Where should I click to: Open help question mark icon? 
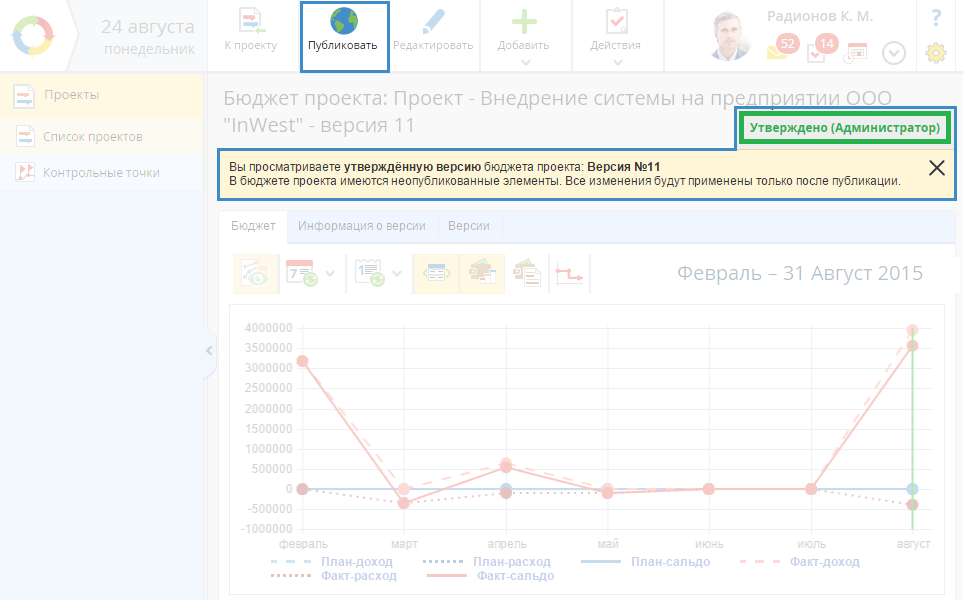pyautogui.click(x=936, y=18)
